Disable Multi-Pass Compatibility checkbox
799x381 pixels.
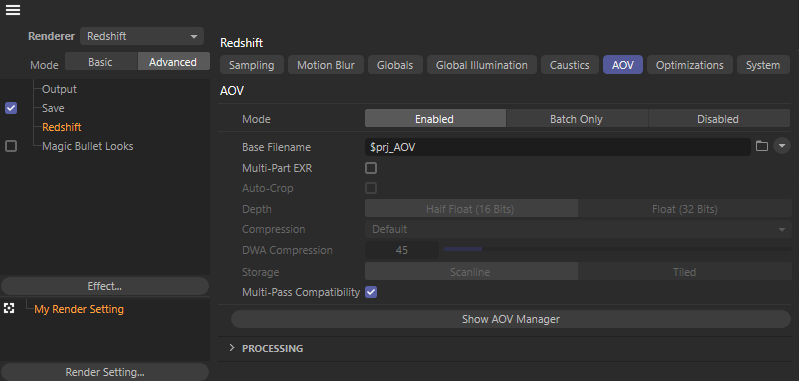(371, 292)
